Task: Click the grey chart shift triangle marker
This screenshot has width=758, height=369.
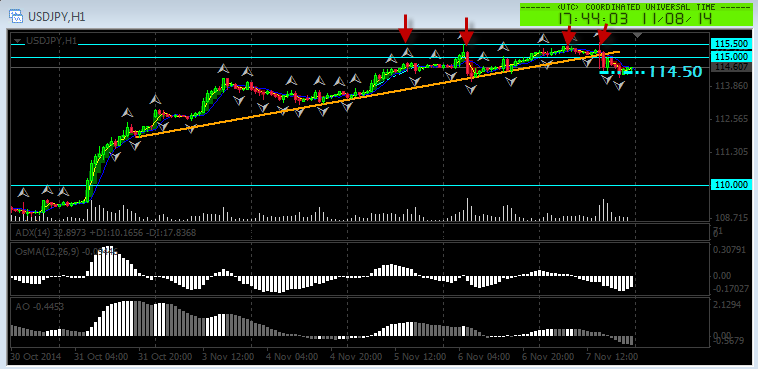Action: tap(638, 35)
